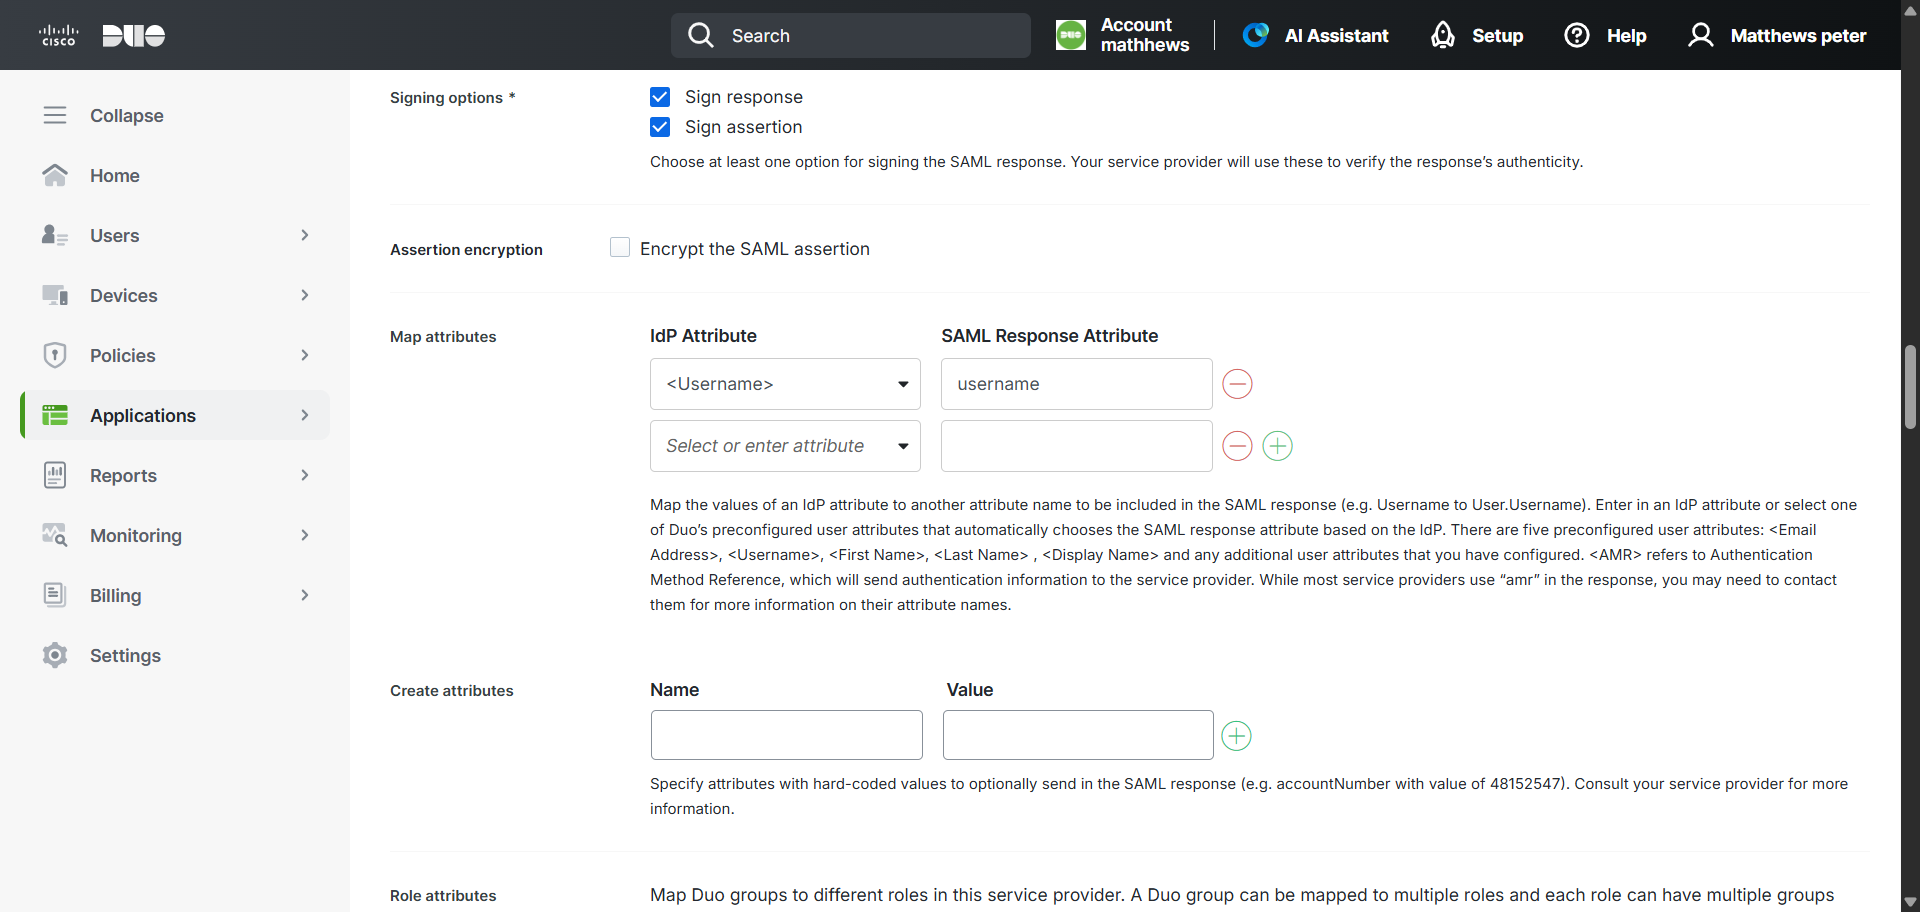Screen dimensions: 1920x912
Task: Expand the Policies submenu chevron
Action: 305,355
